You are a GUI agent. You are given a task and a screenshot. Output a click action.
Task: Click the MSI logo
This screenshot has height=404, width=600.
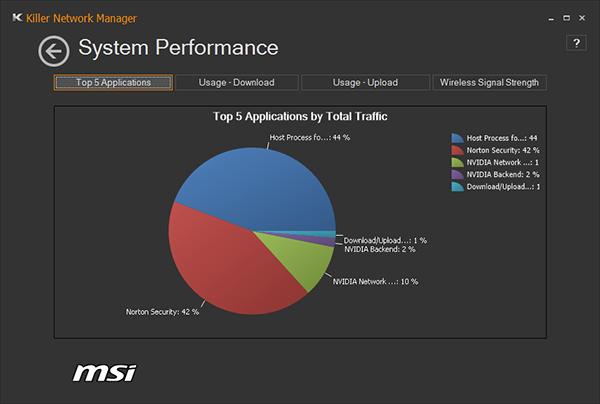(104, 373)
